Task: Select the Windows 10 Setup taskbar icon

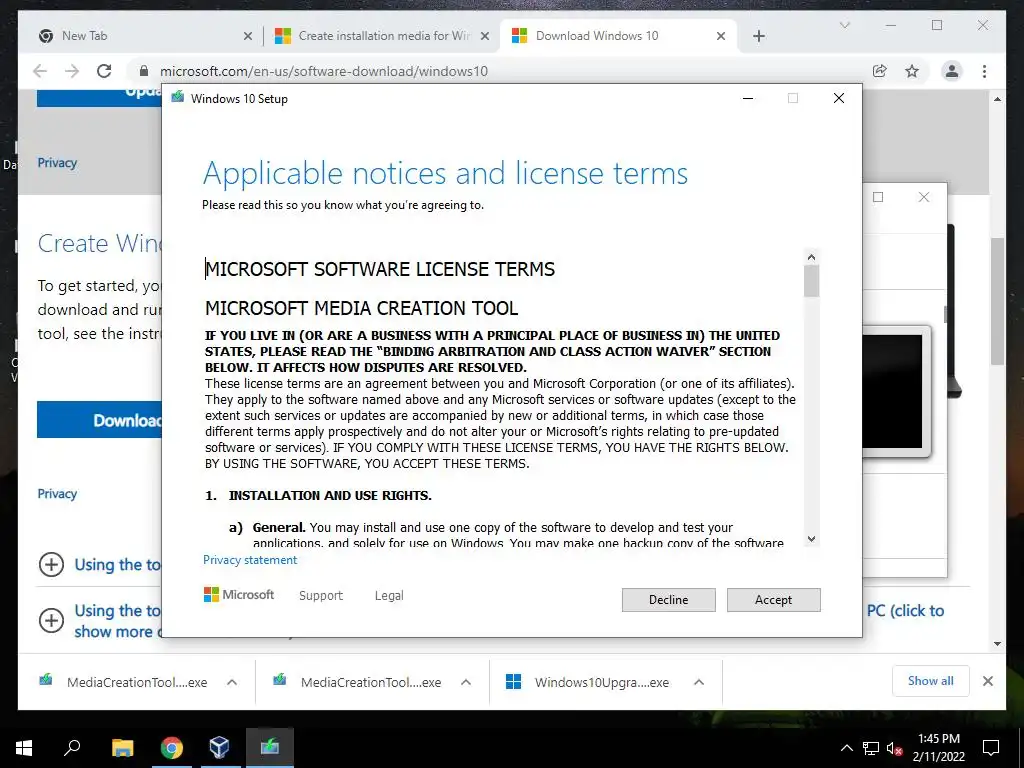Action: point(270,748)
